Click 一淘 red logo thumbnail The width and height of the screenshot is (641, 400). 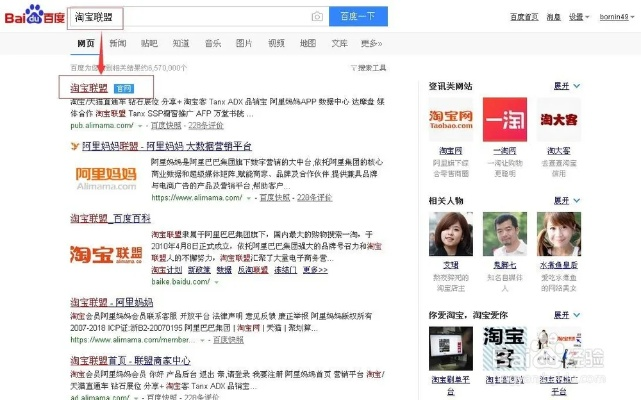click(505, 119)
